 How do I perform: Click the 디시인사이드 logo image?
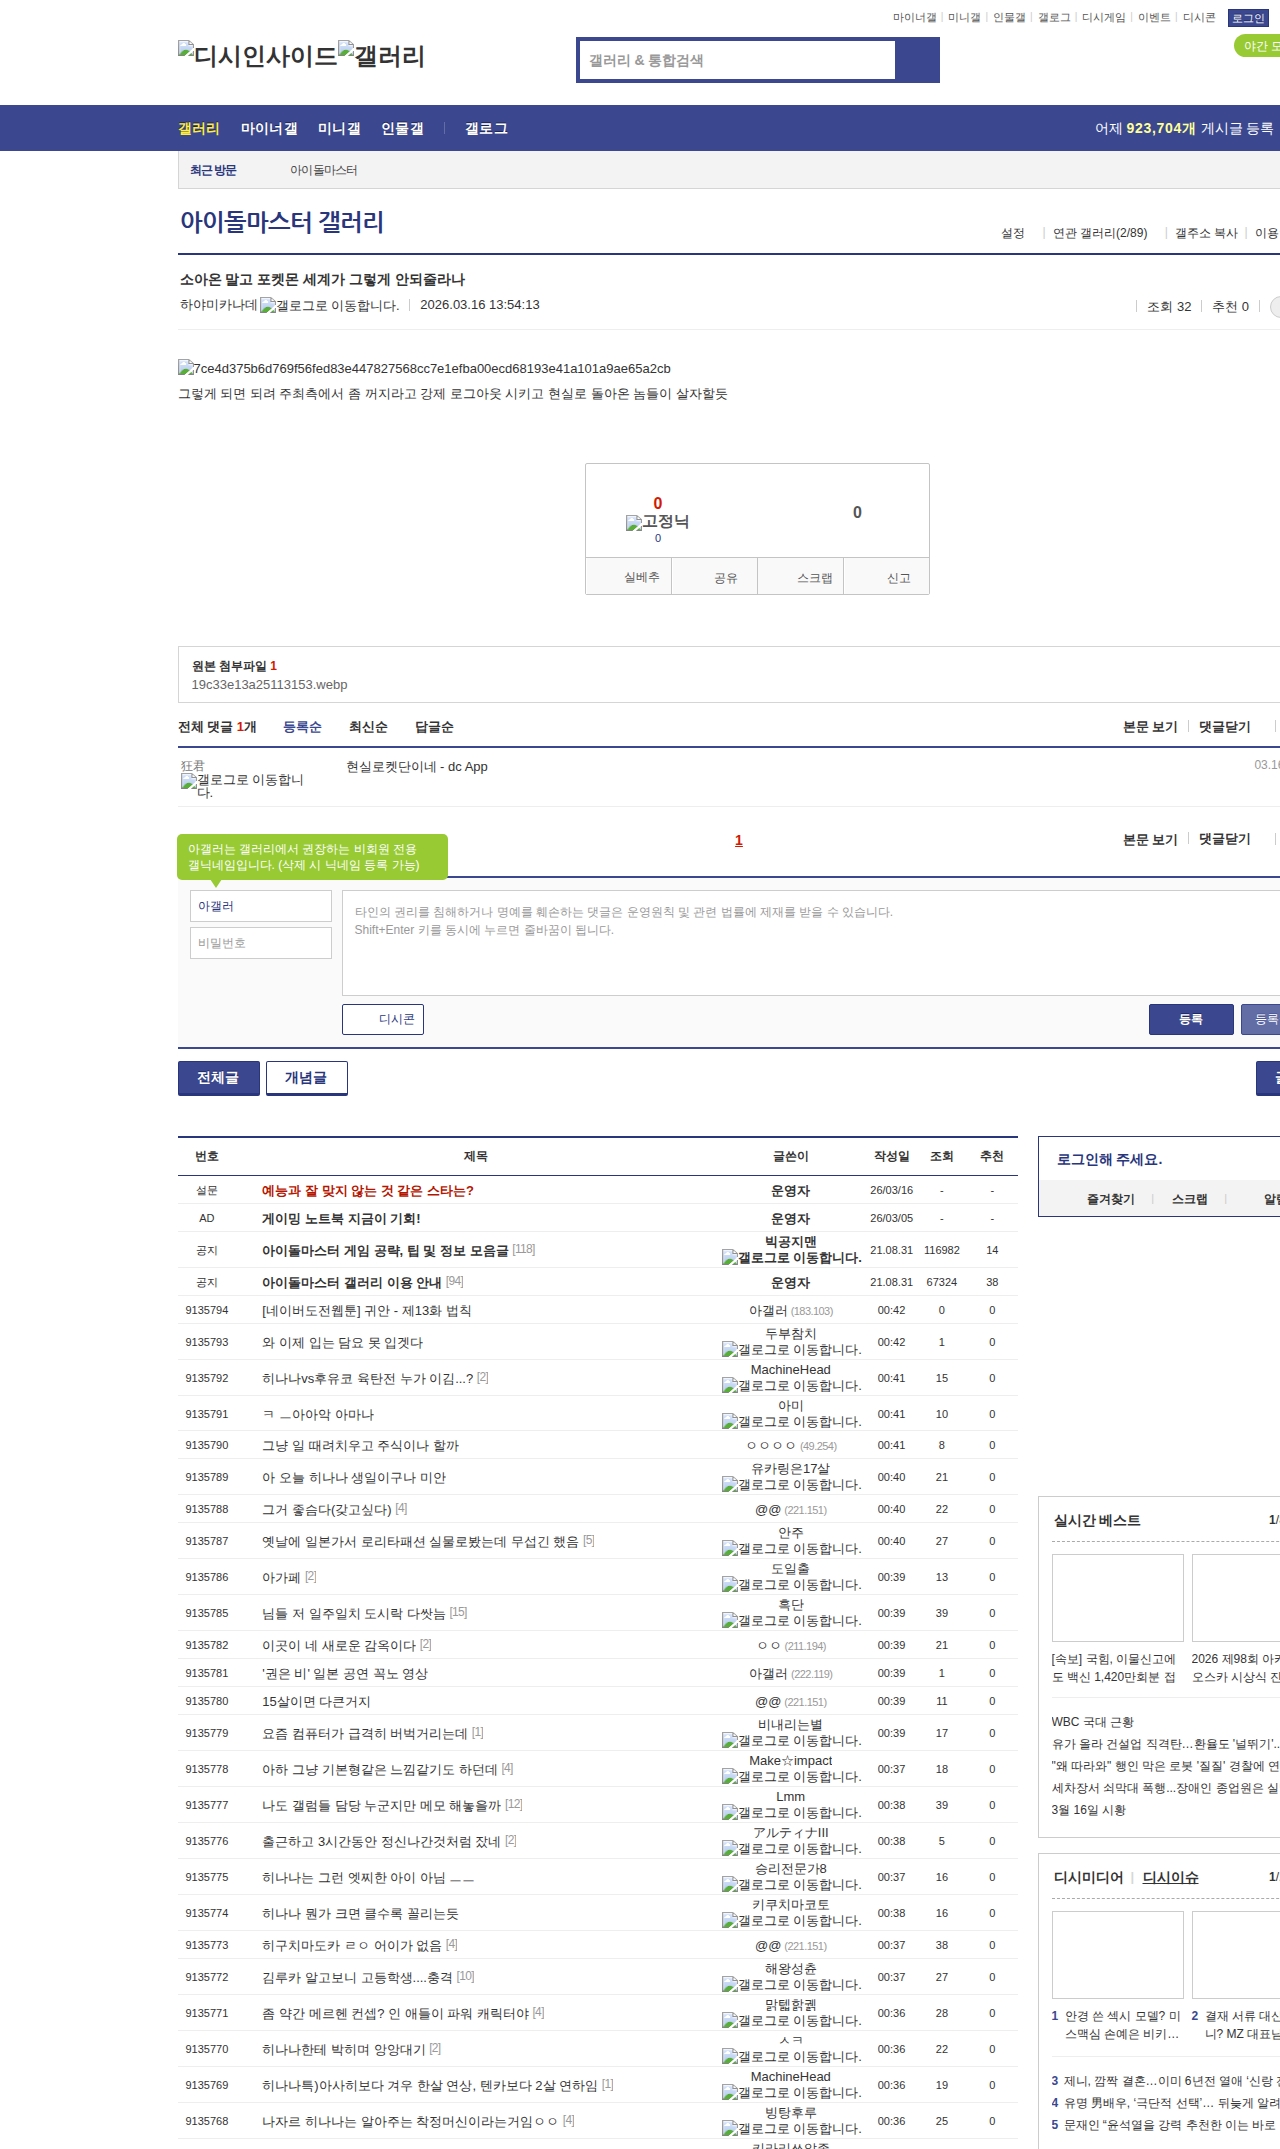257,56
